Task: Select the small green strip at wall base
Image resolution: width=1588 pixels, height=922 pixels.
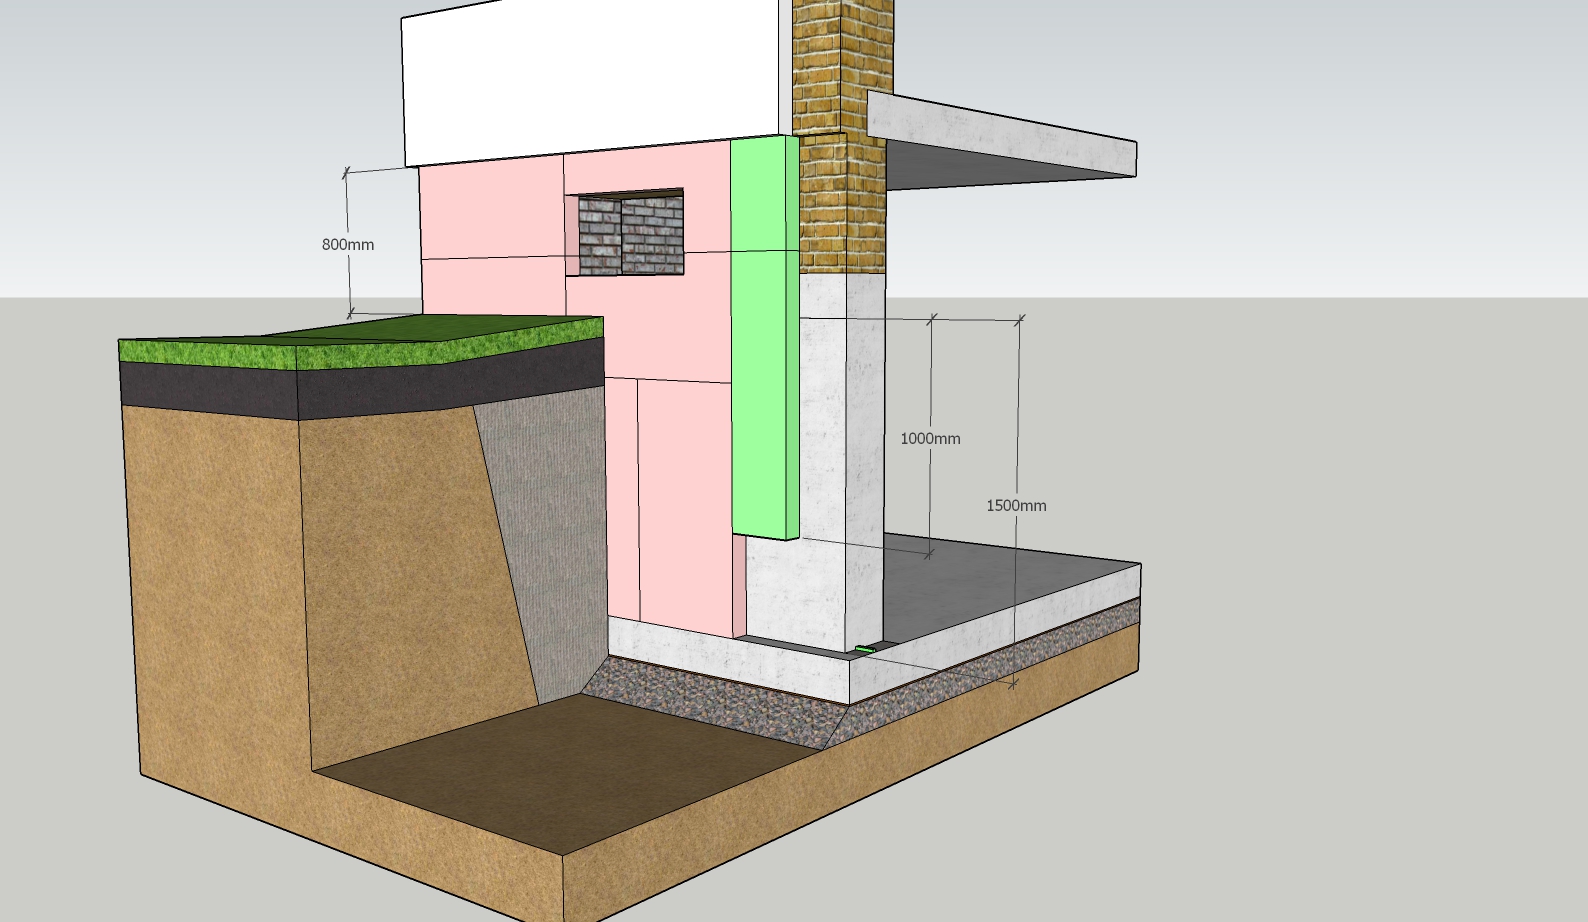Action: click(865, 650)
